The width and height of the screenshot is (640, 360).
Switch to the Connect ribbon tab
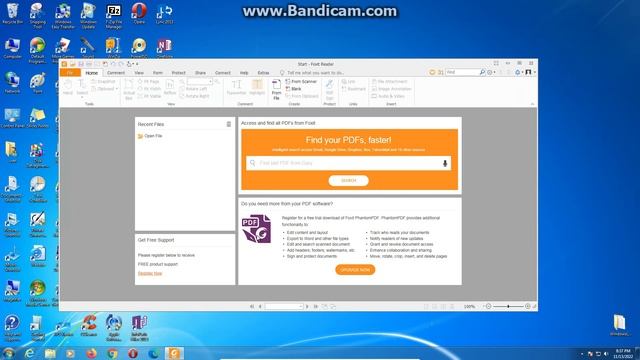[x=222, y=73]
